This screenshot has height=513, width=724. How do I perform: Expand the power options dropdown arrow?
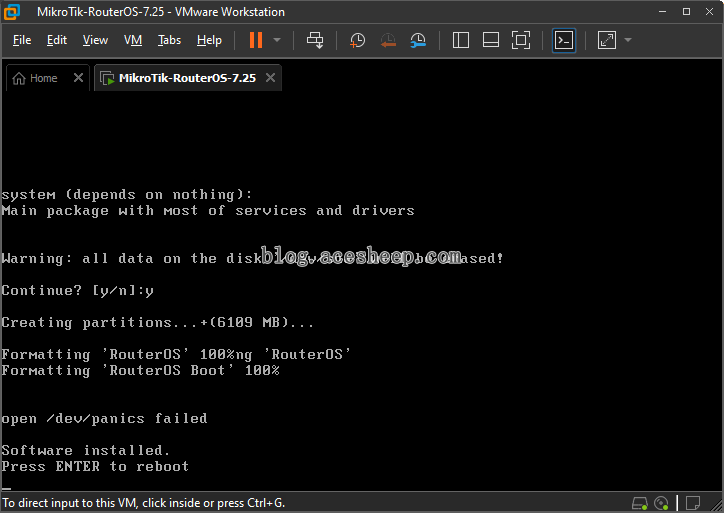coord(277,40)
